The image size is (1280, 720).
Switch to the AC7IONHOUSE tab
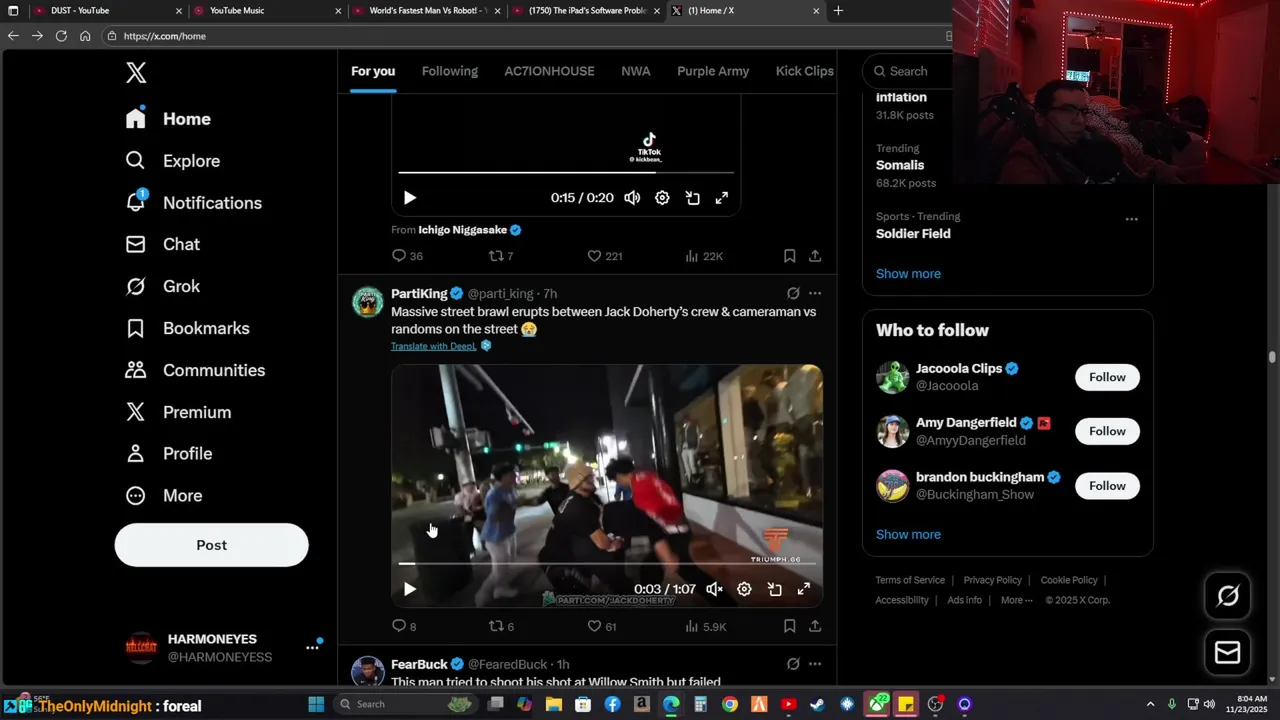pyautogui.click(x=549, y=71)
